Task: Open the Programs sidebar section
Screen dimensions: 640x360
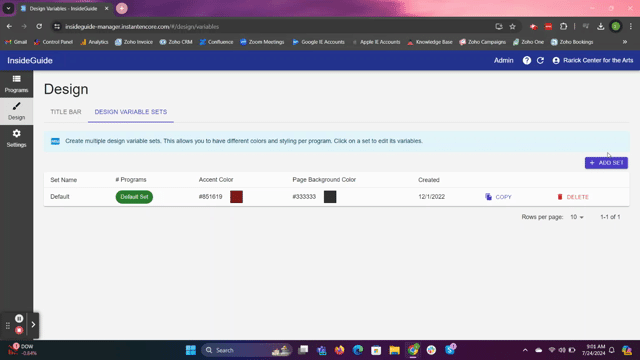Action: pos(16,84)
